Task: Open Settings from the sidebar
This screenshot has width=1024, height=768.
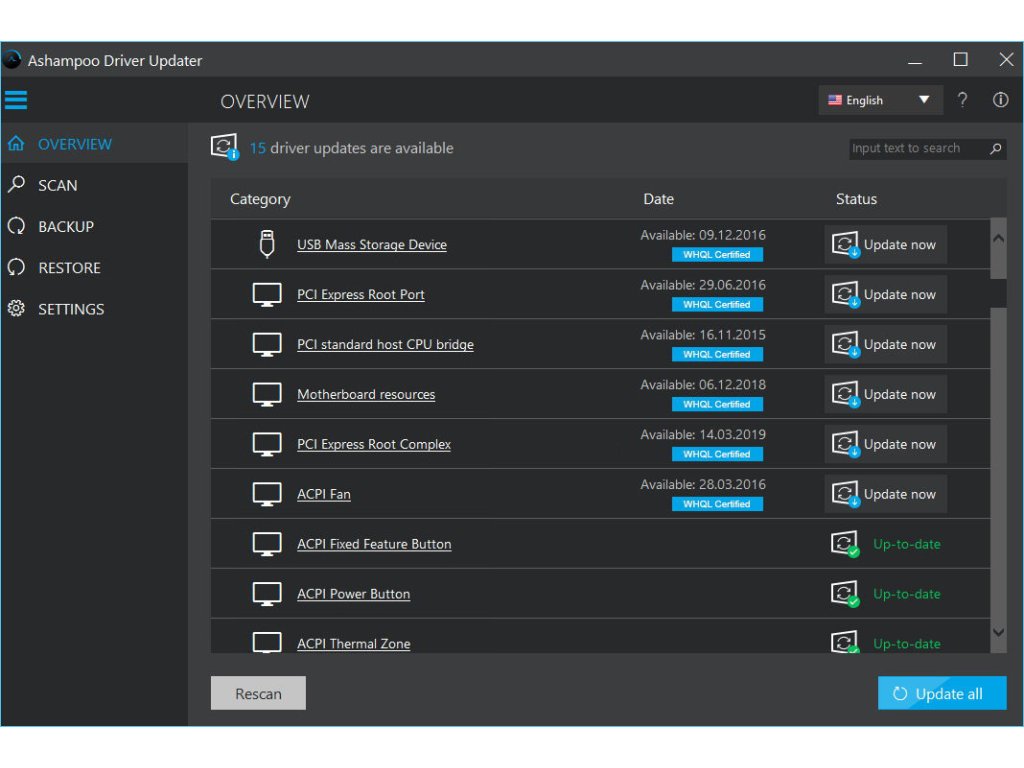Action: [70, 309]
